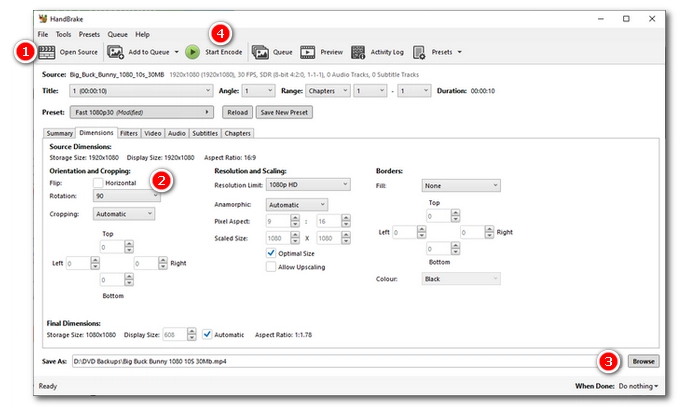
Task: Open the Presets toolbar icon
Action: 419,52
